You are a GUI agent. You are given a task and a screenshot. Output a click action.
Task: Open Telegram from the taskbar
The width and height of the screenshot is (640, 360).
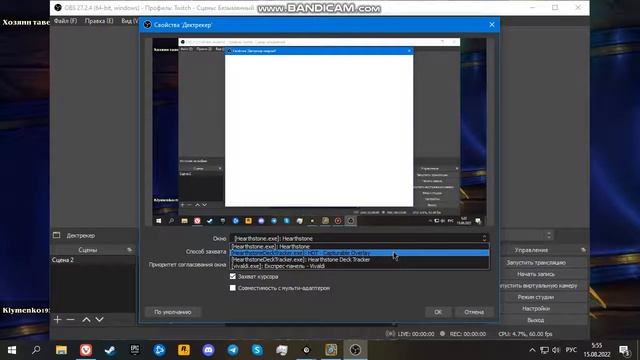(233, 350)
